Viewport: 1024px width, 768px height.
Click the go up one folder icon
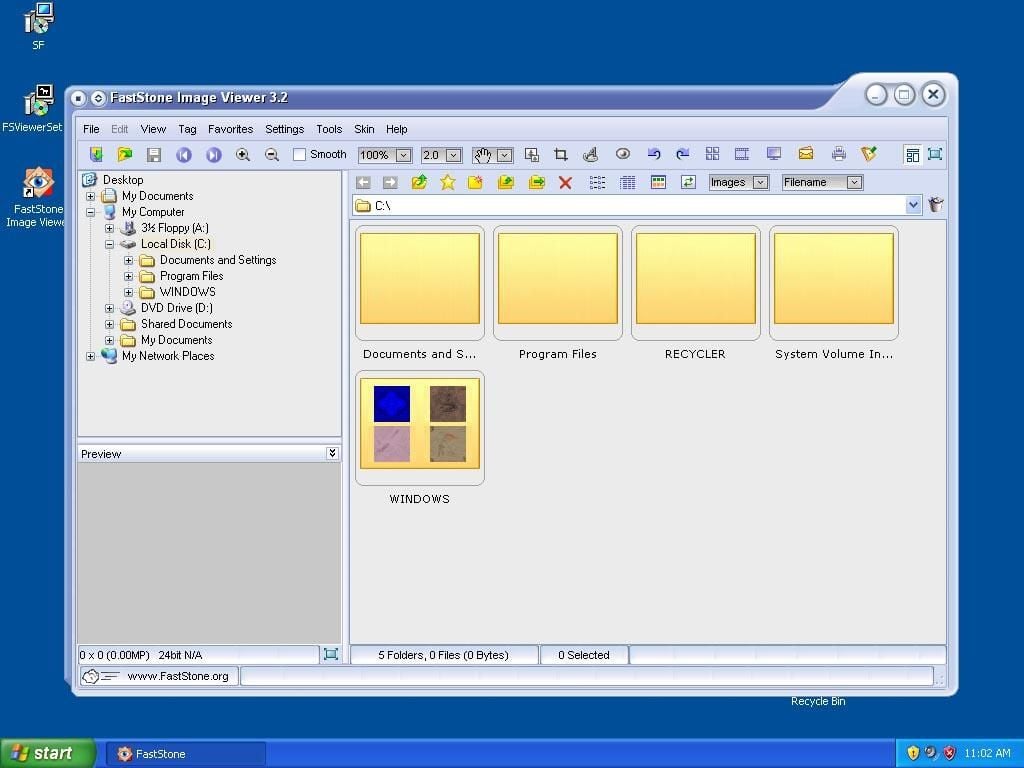pos(419,182)
